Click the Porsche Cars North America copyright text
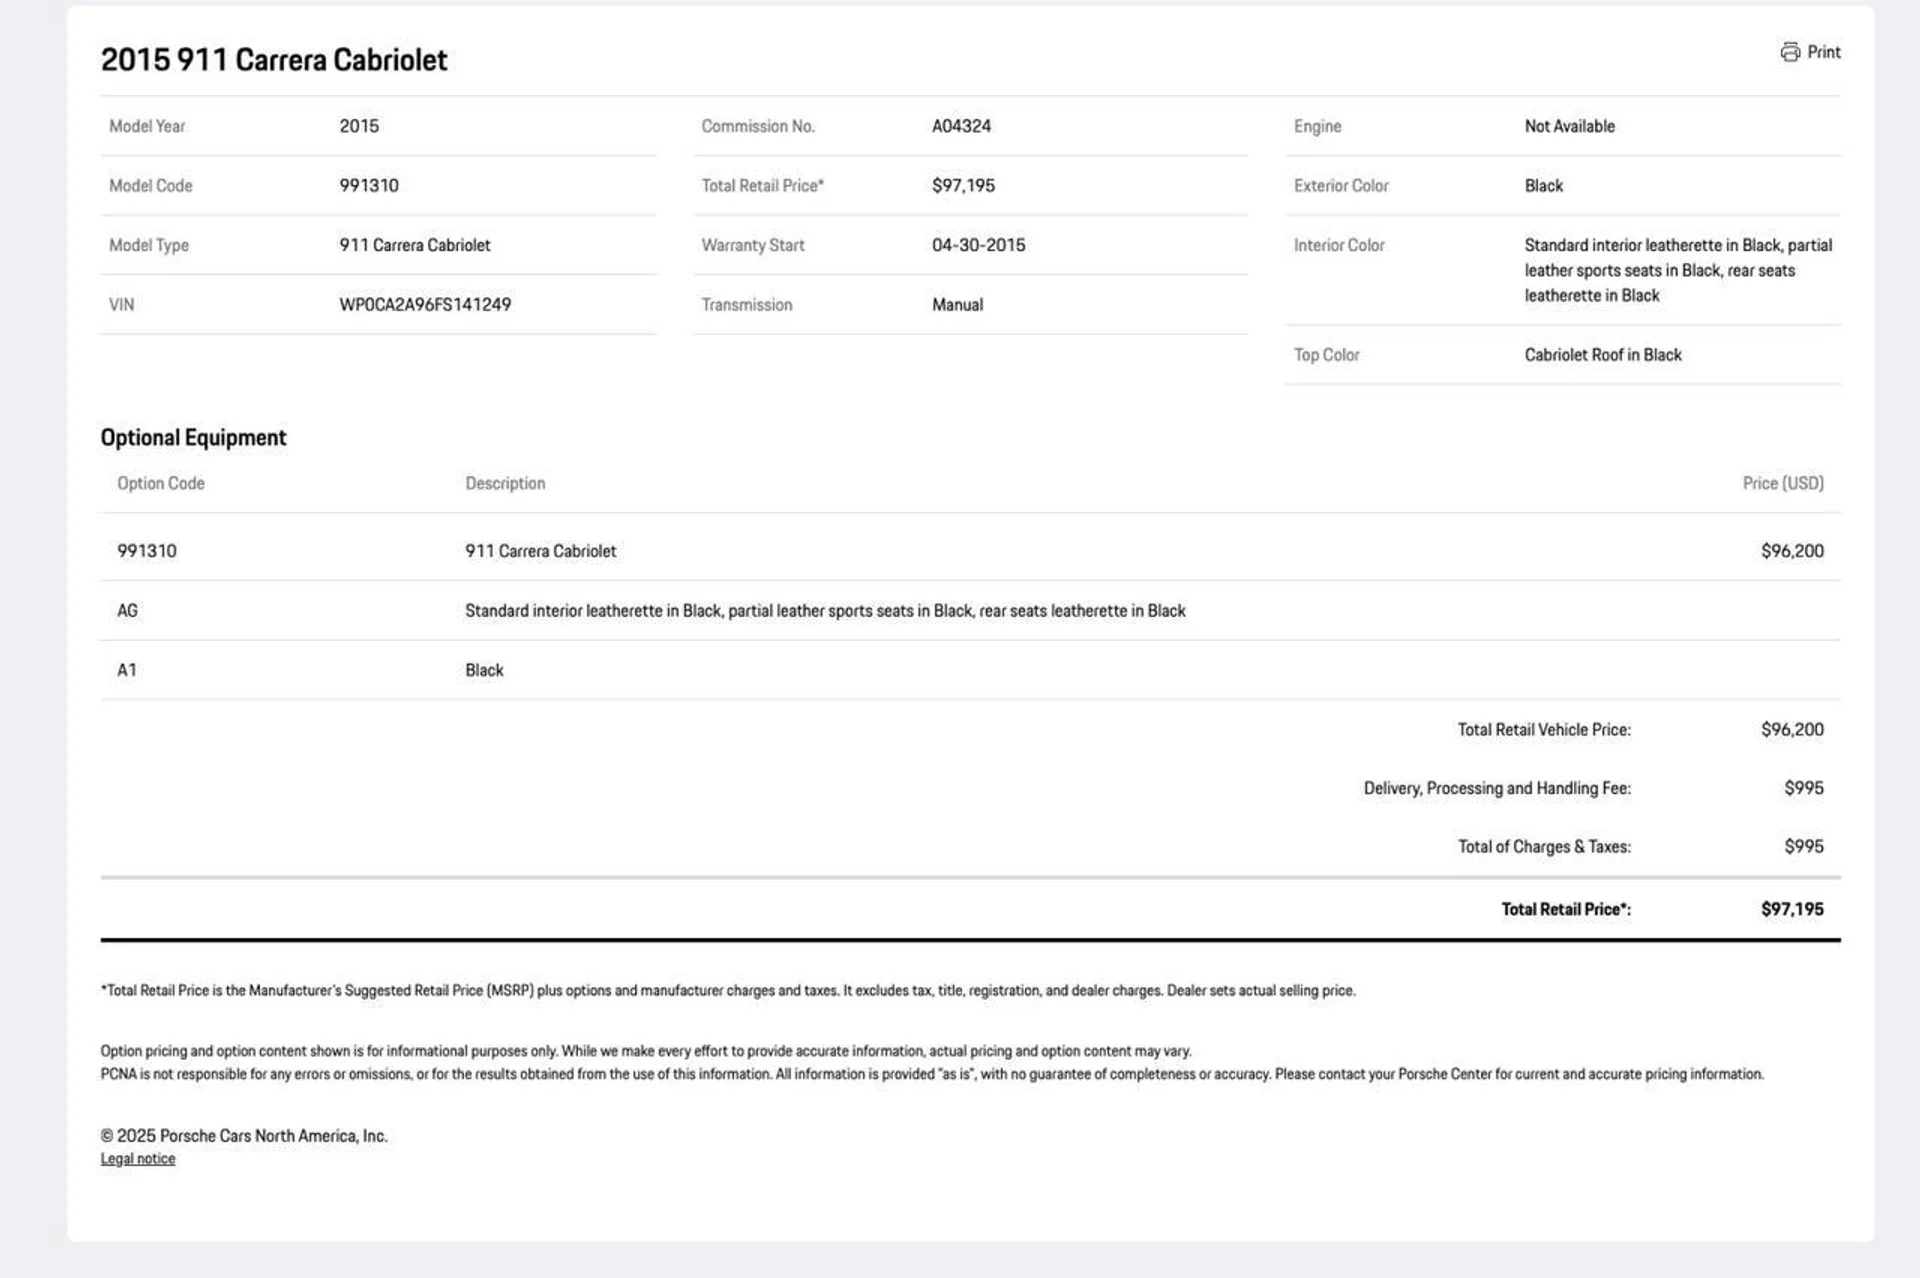The image size is (1920, 1278). pos(244,1136)
